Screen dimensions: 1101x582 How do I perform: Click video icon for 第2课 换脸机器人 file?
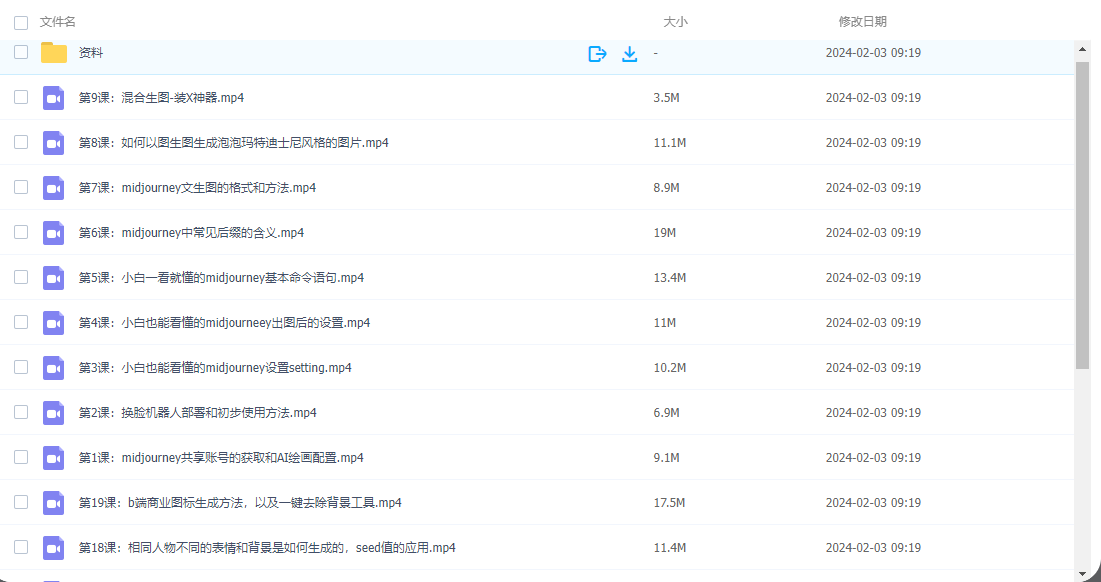point(54,413)
